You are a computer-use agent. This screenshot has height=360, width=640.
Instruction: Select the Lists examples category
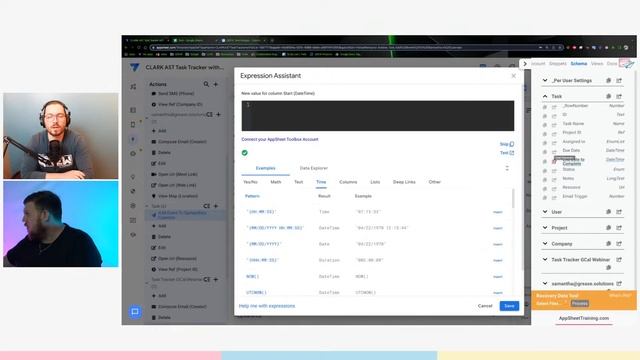coord(375,182)
